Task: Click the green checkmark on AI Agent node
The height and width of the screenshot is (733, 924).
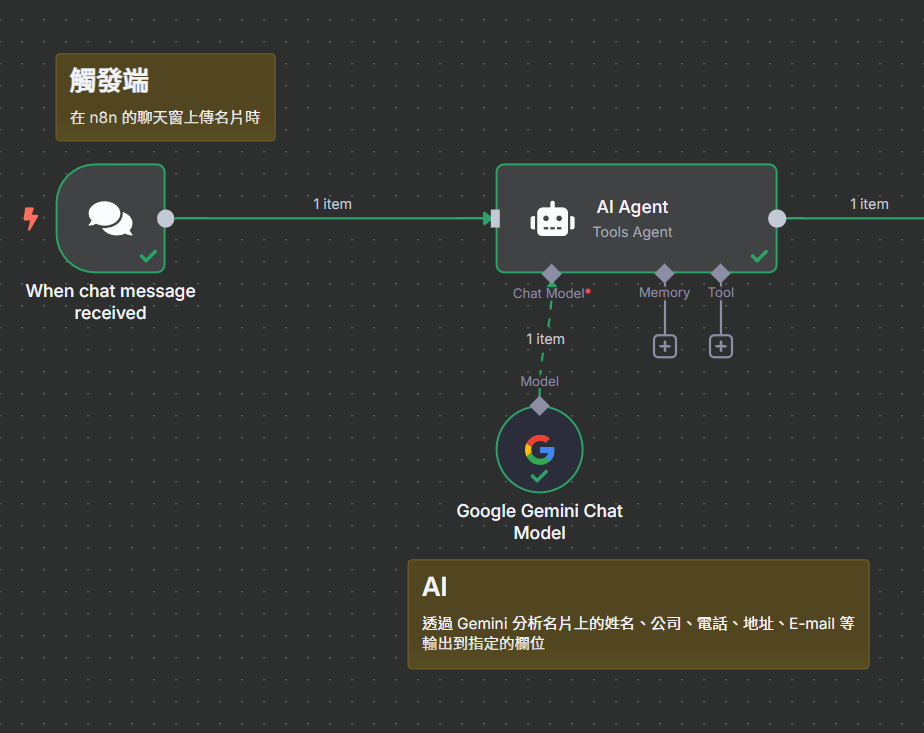Action: [759, 256]
